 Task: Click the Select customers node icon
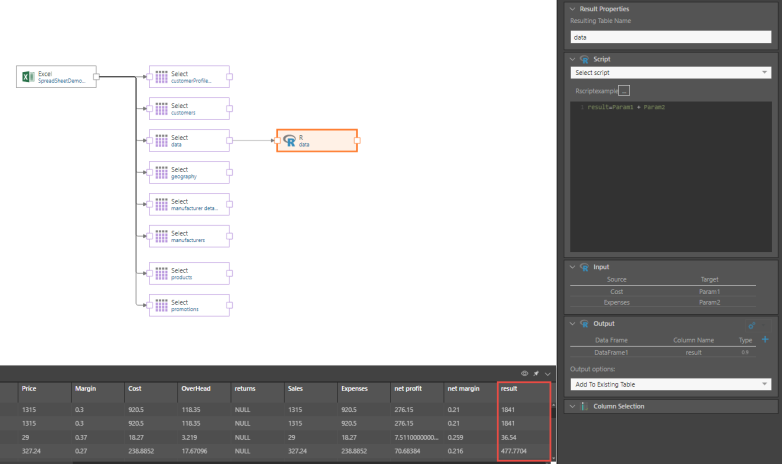pyautogui.click(x=161, y=109)
